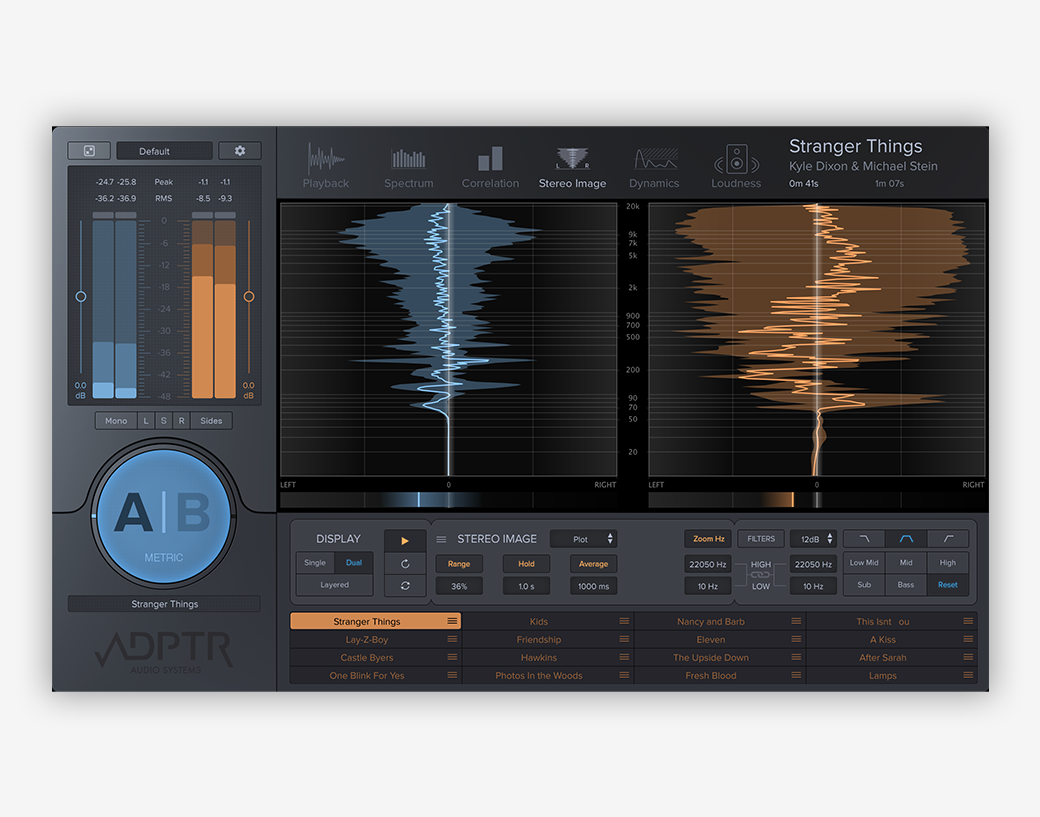Viewport: 1040px width, 817px height.
Task: Select the Mid filter band
Action: tap(906, 562)
